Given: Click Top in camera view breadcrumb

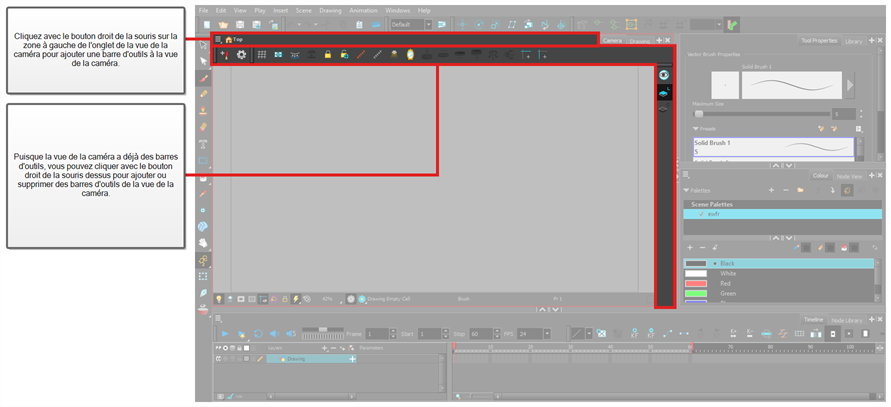Looking at the screenshot, I should coord(238,40).
